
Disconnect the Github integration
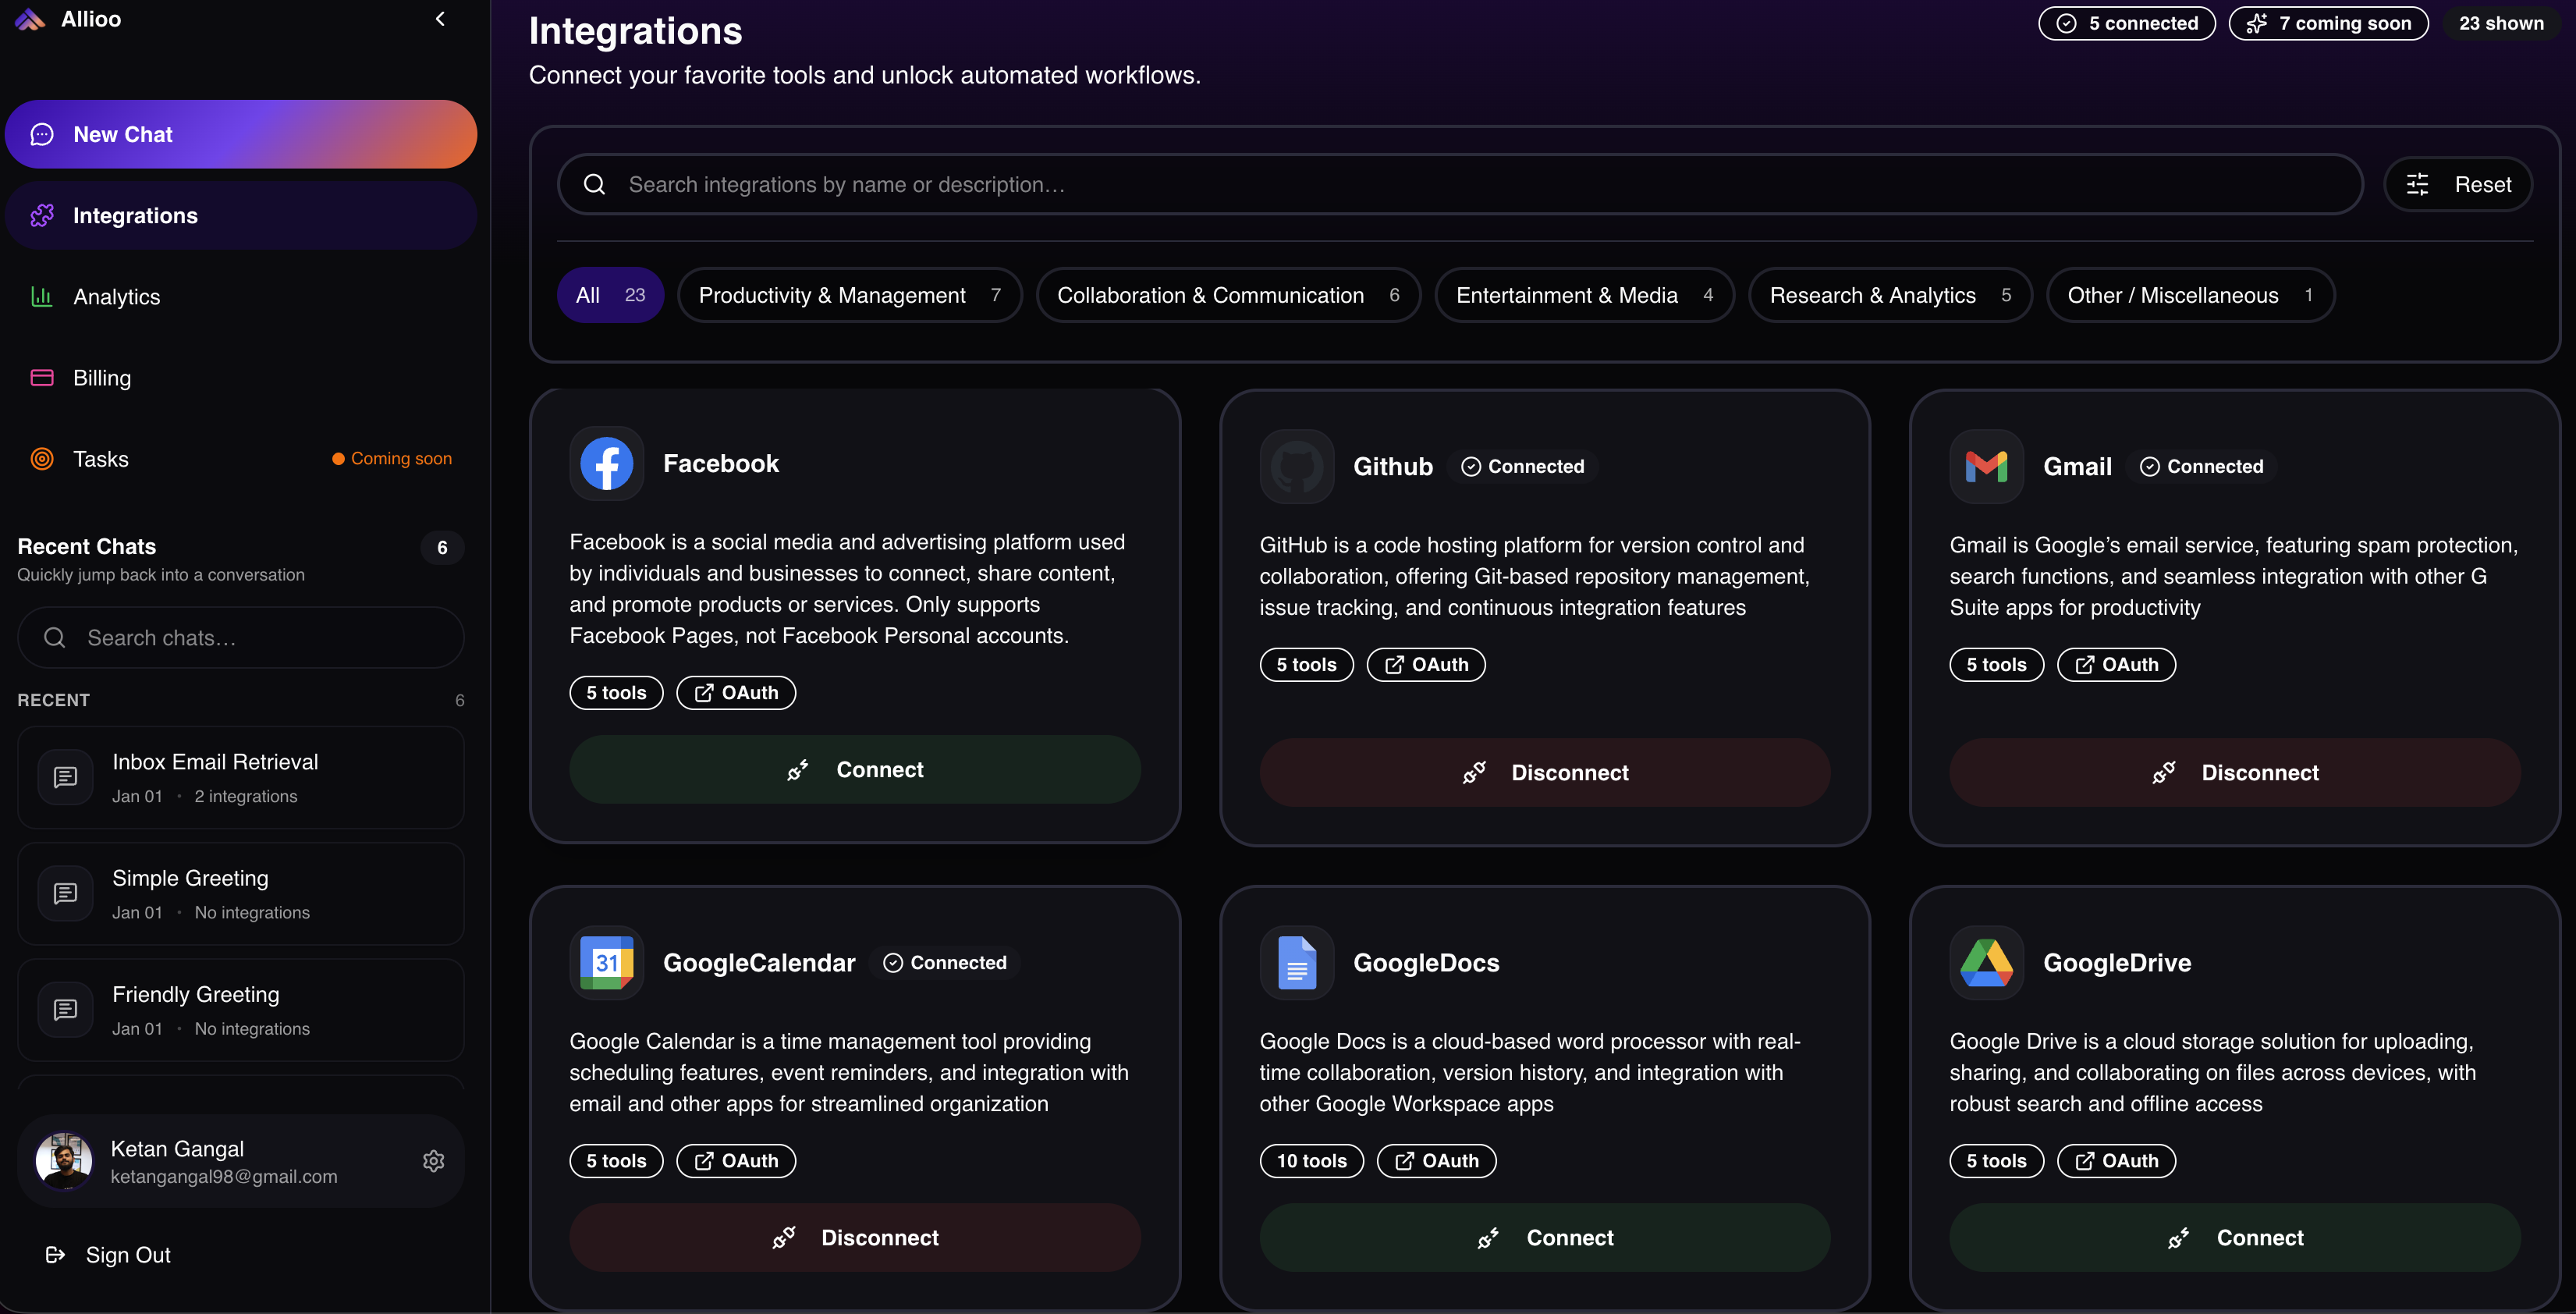(x=1544, y=773)
